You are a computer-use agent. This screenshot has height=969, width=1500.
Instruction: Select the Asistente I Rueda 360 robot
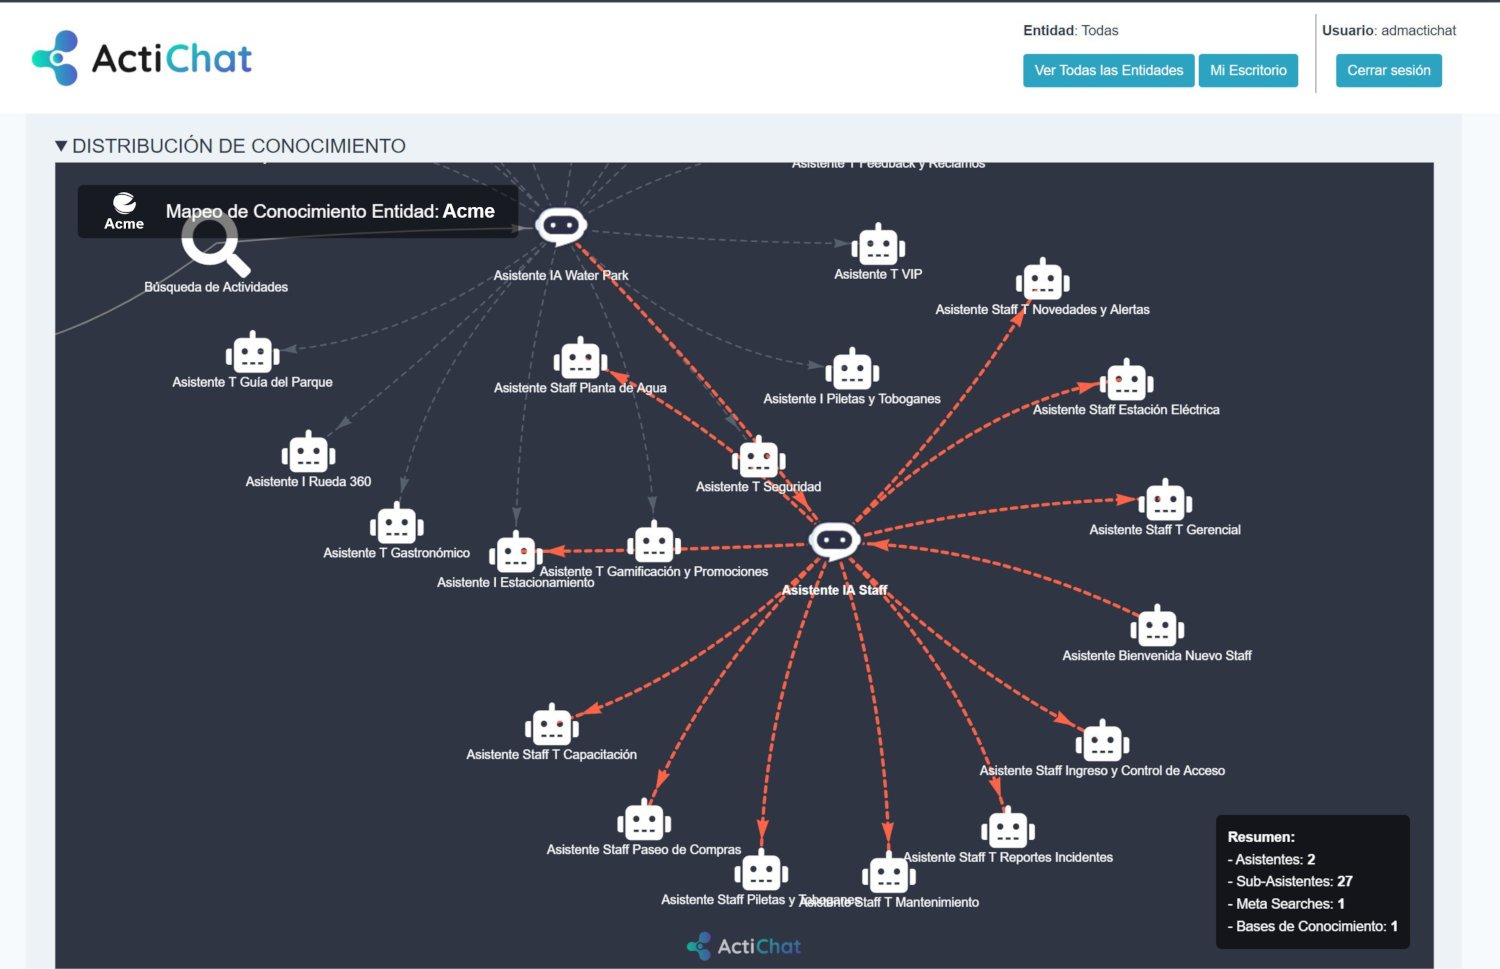(x=308, y=454)
